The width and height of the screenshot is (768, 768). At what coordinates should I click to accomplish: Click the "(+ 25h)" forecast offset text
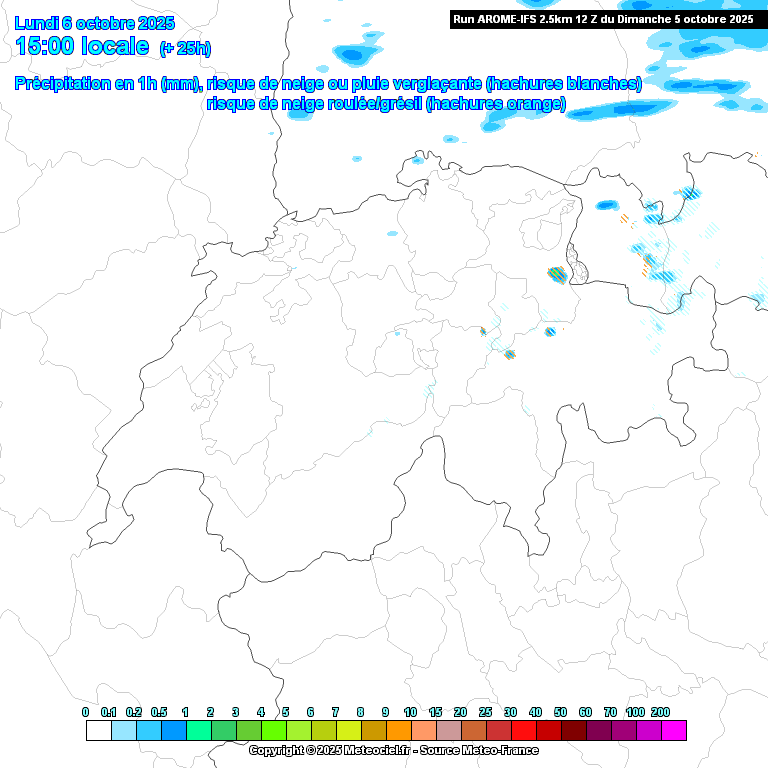pos(185,48)
